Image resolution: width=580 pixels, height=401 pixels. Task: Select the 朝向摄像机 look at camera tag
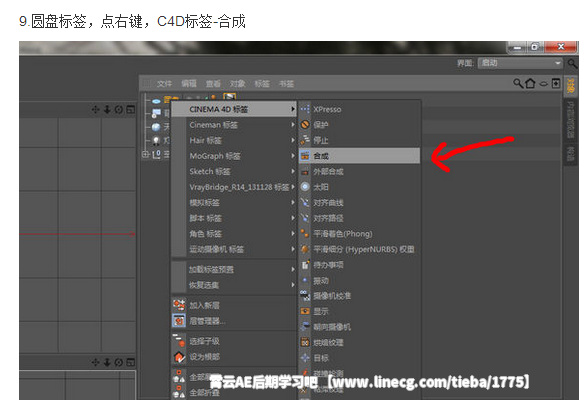coord(359,327)
